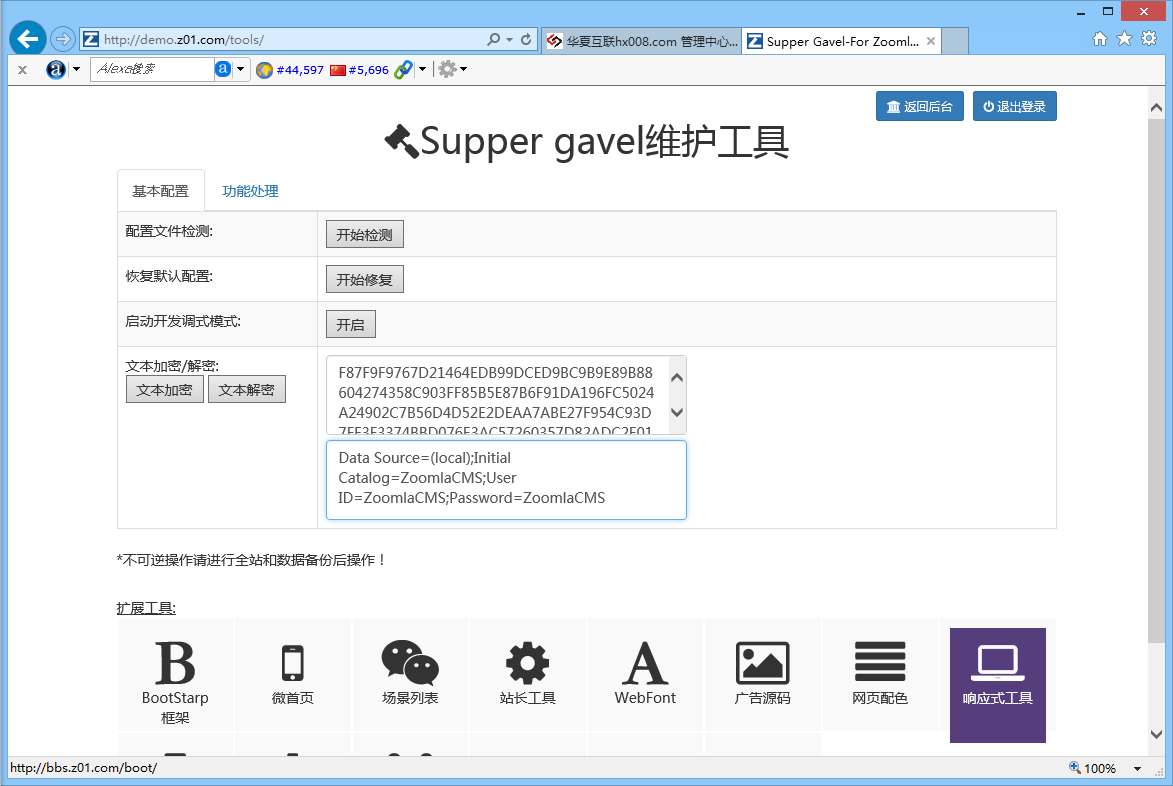Open the 响应式工具 laptop tile

point(998,685)
